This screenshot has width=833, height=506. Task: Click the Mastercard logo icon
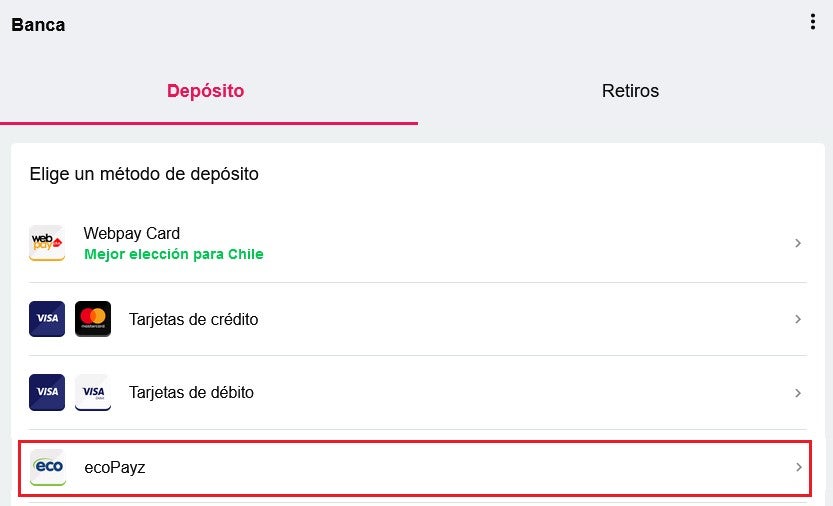click(93, 319)
